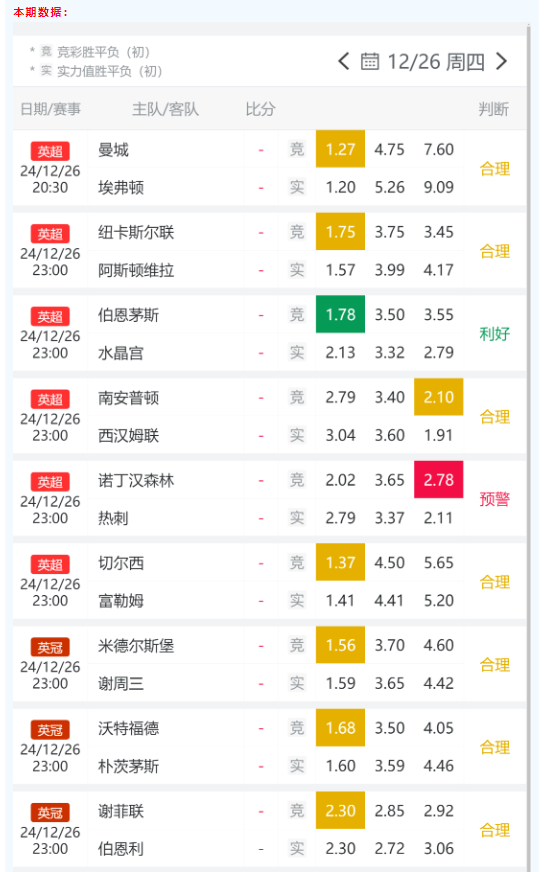
Task: Open 利好 judgment for 伯恩茅斯 match
Action: (x=494, y=334)
